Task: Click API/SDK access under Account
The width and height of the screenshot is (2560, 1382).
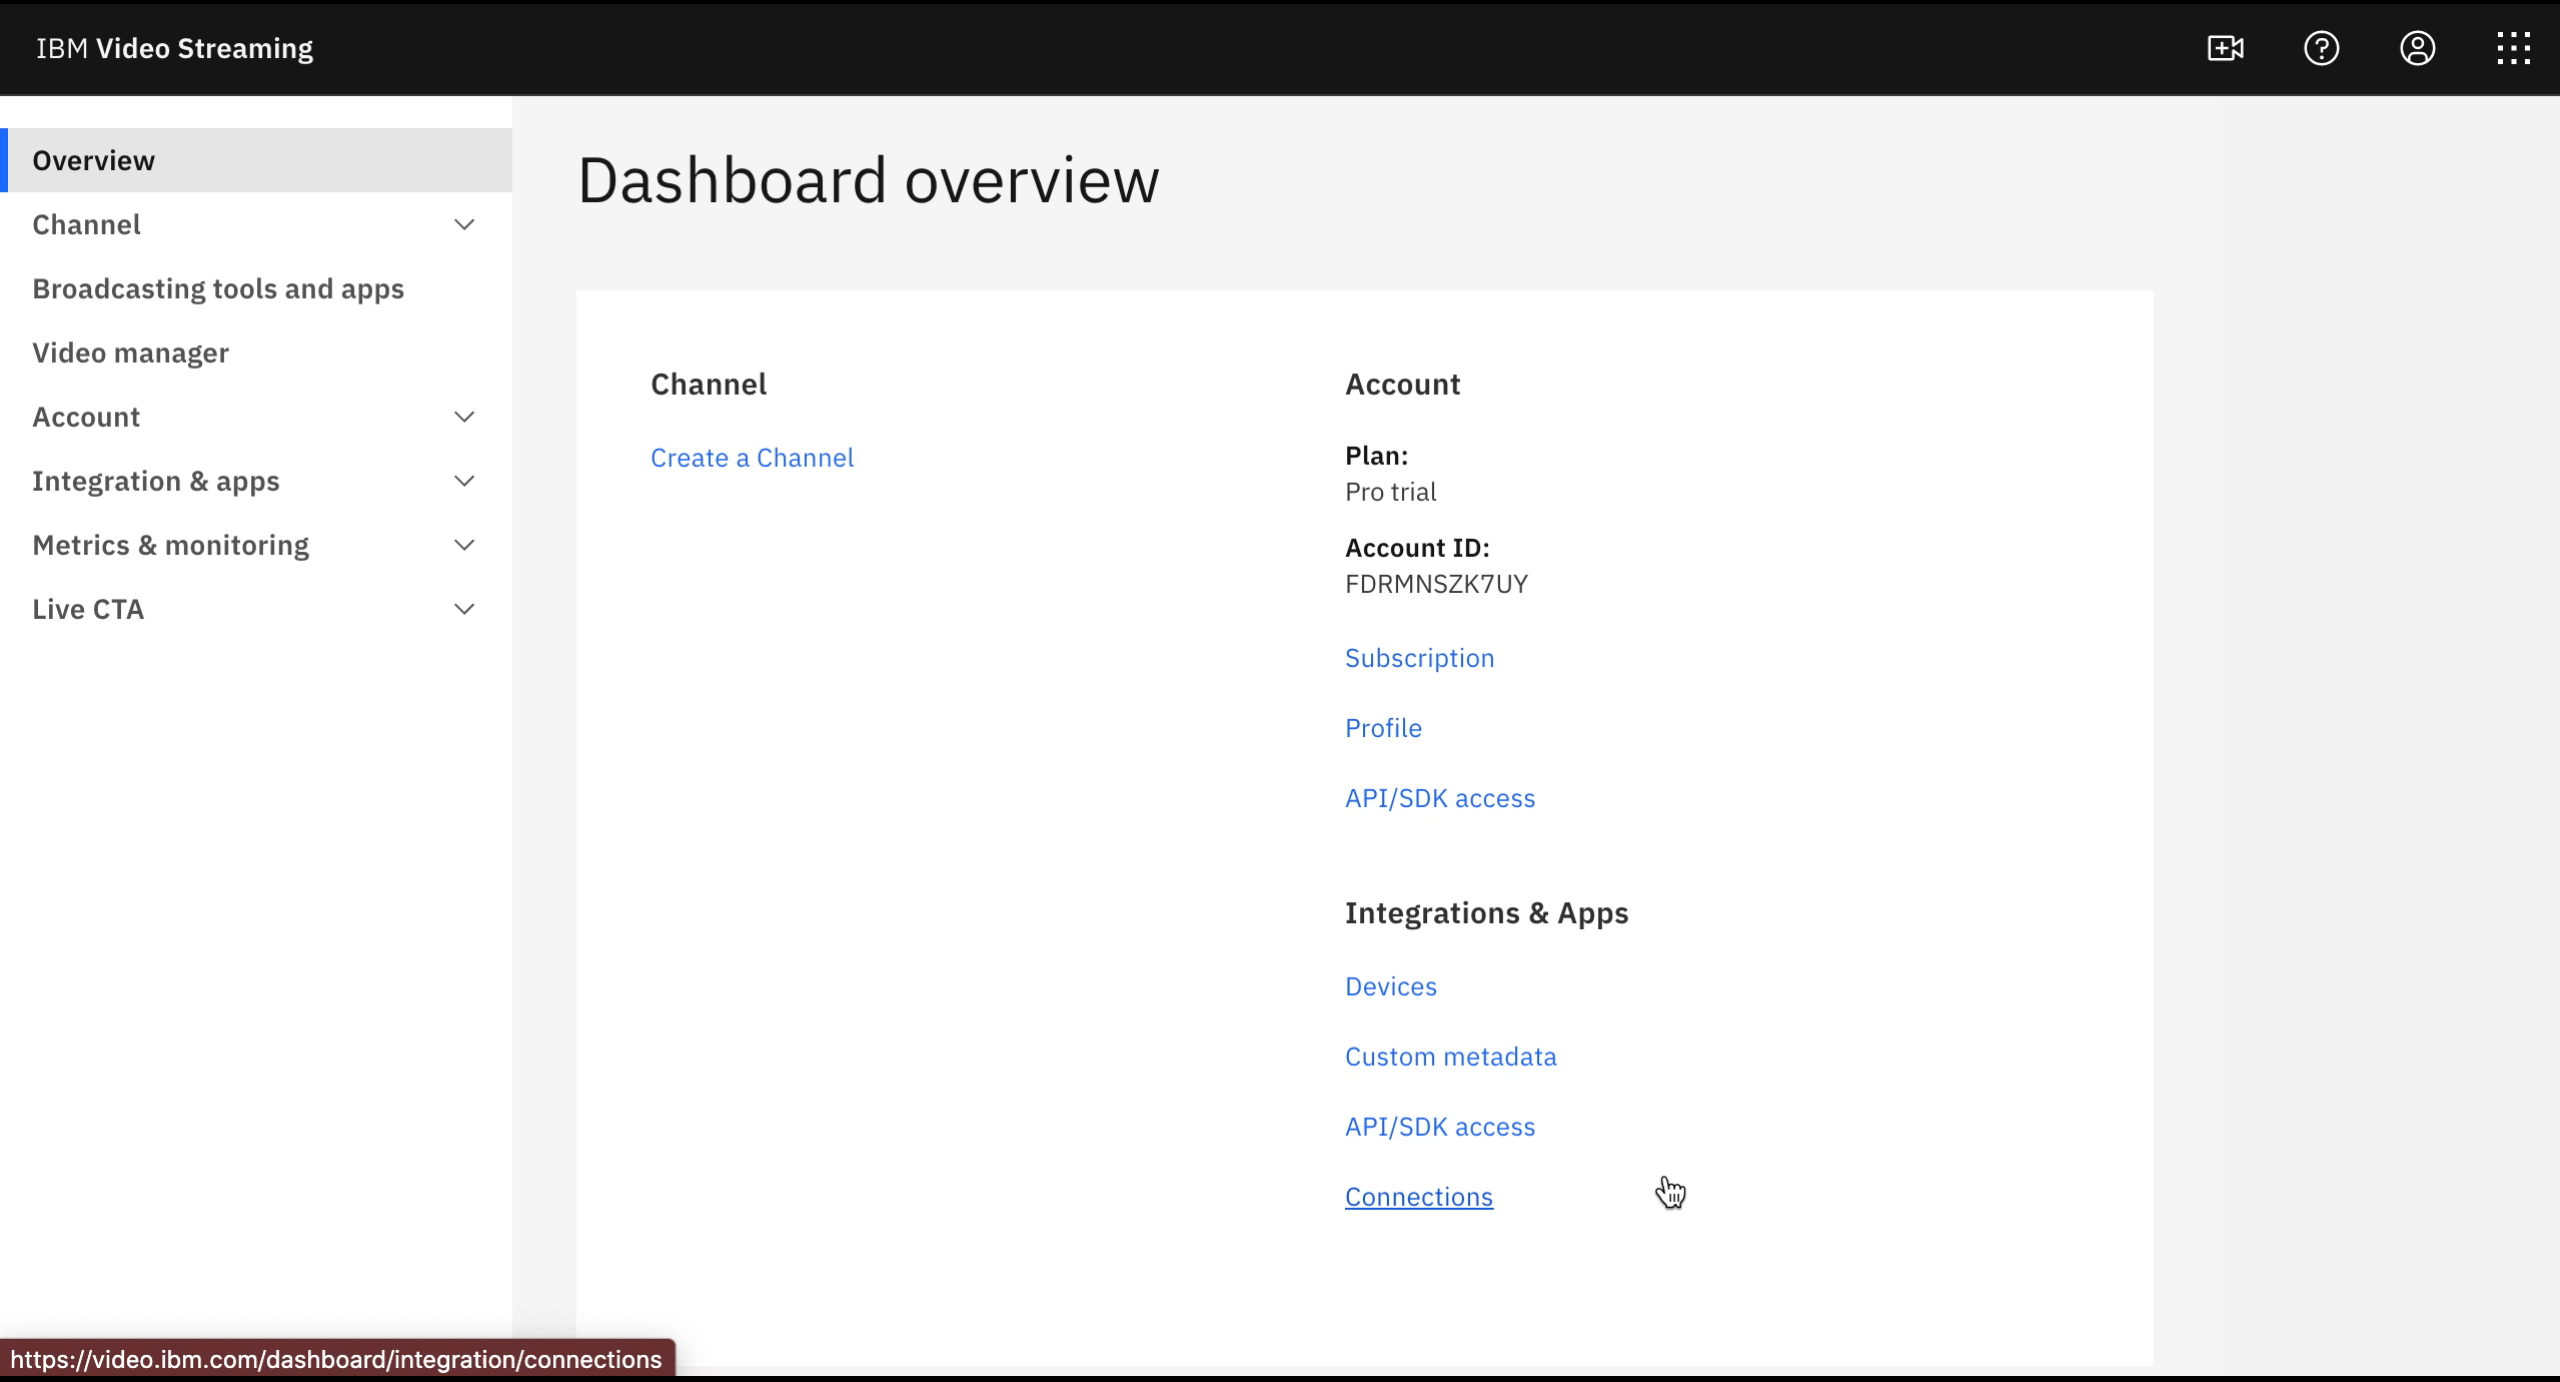Action: click(x=1439, y=798)
